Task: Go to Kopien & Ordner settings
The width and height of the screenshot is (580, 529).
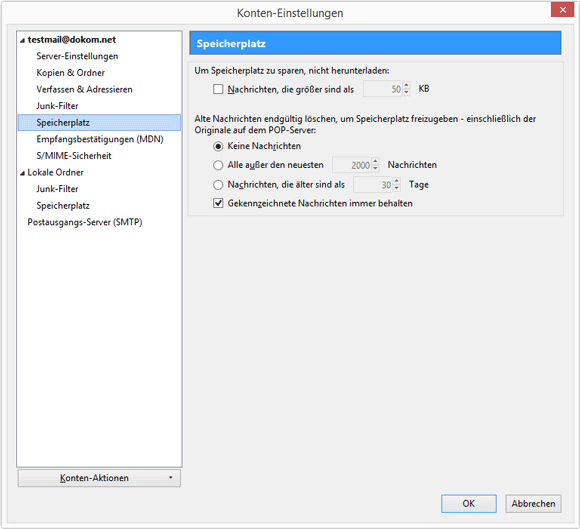Action: [70, 73]
